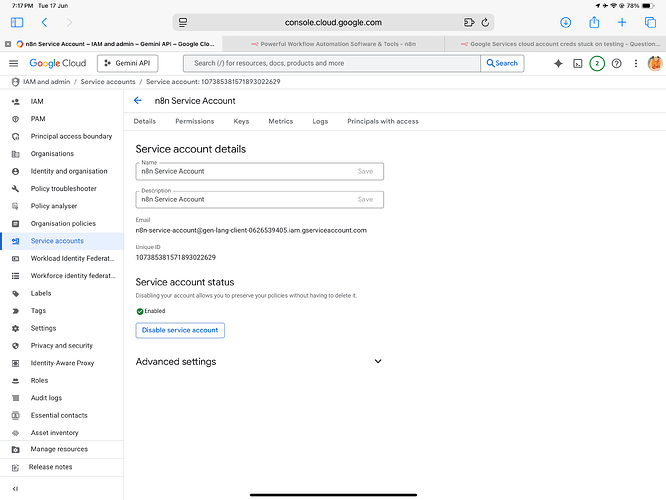This screenshot has height=500, width=666.
Task: Open Organisation policies sidebar item
Action: tap(62, 223)
